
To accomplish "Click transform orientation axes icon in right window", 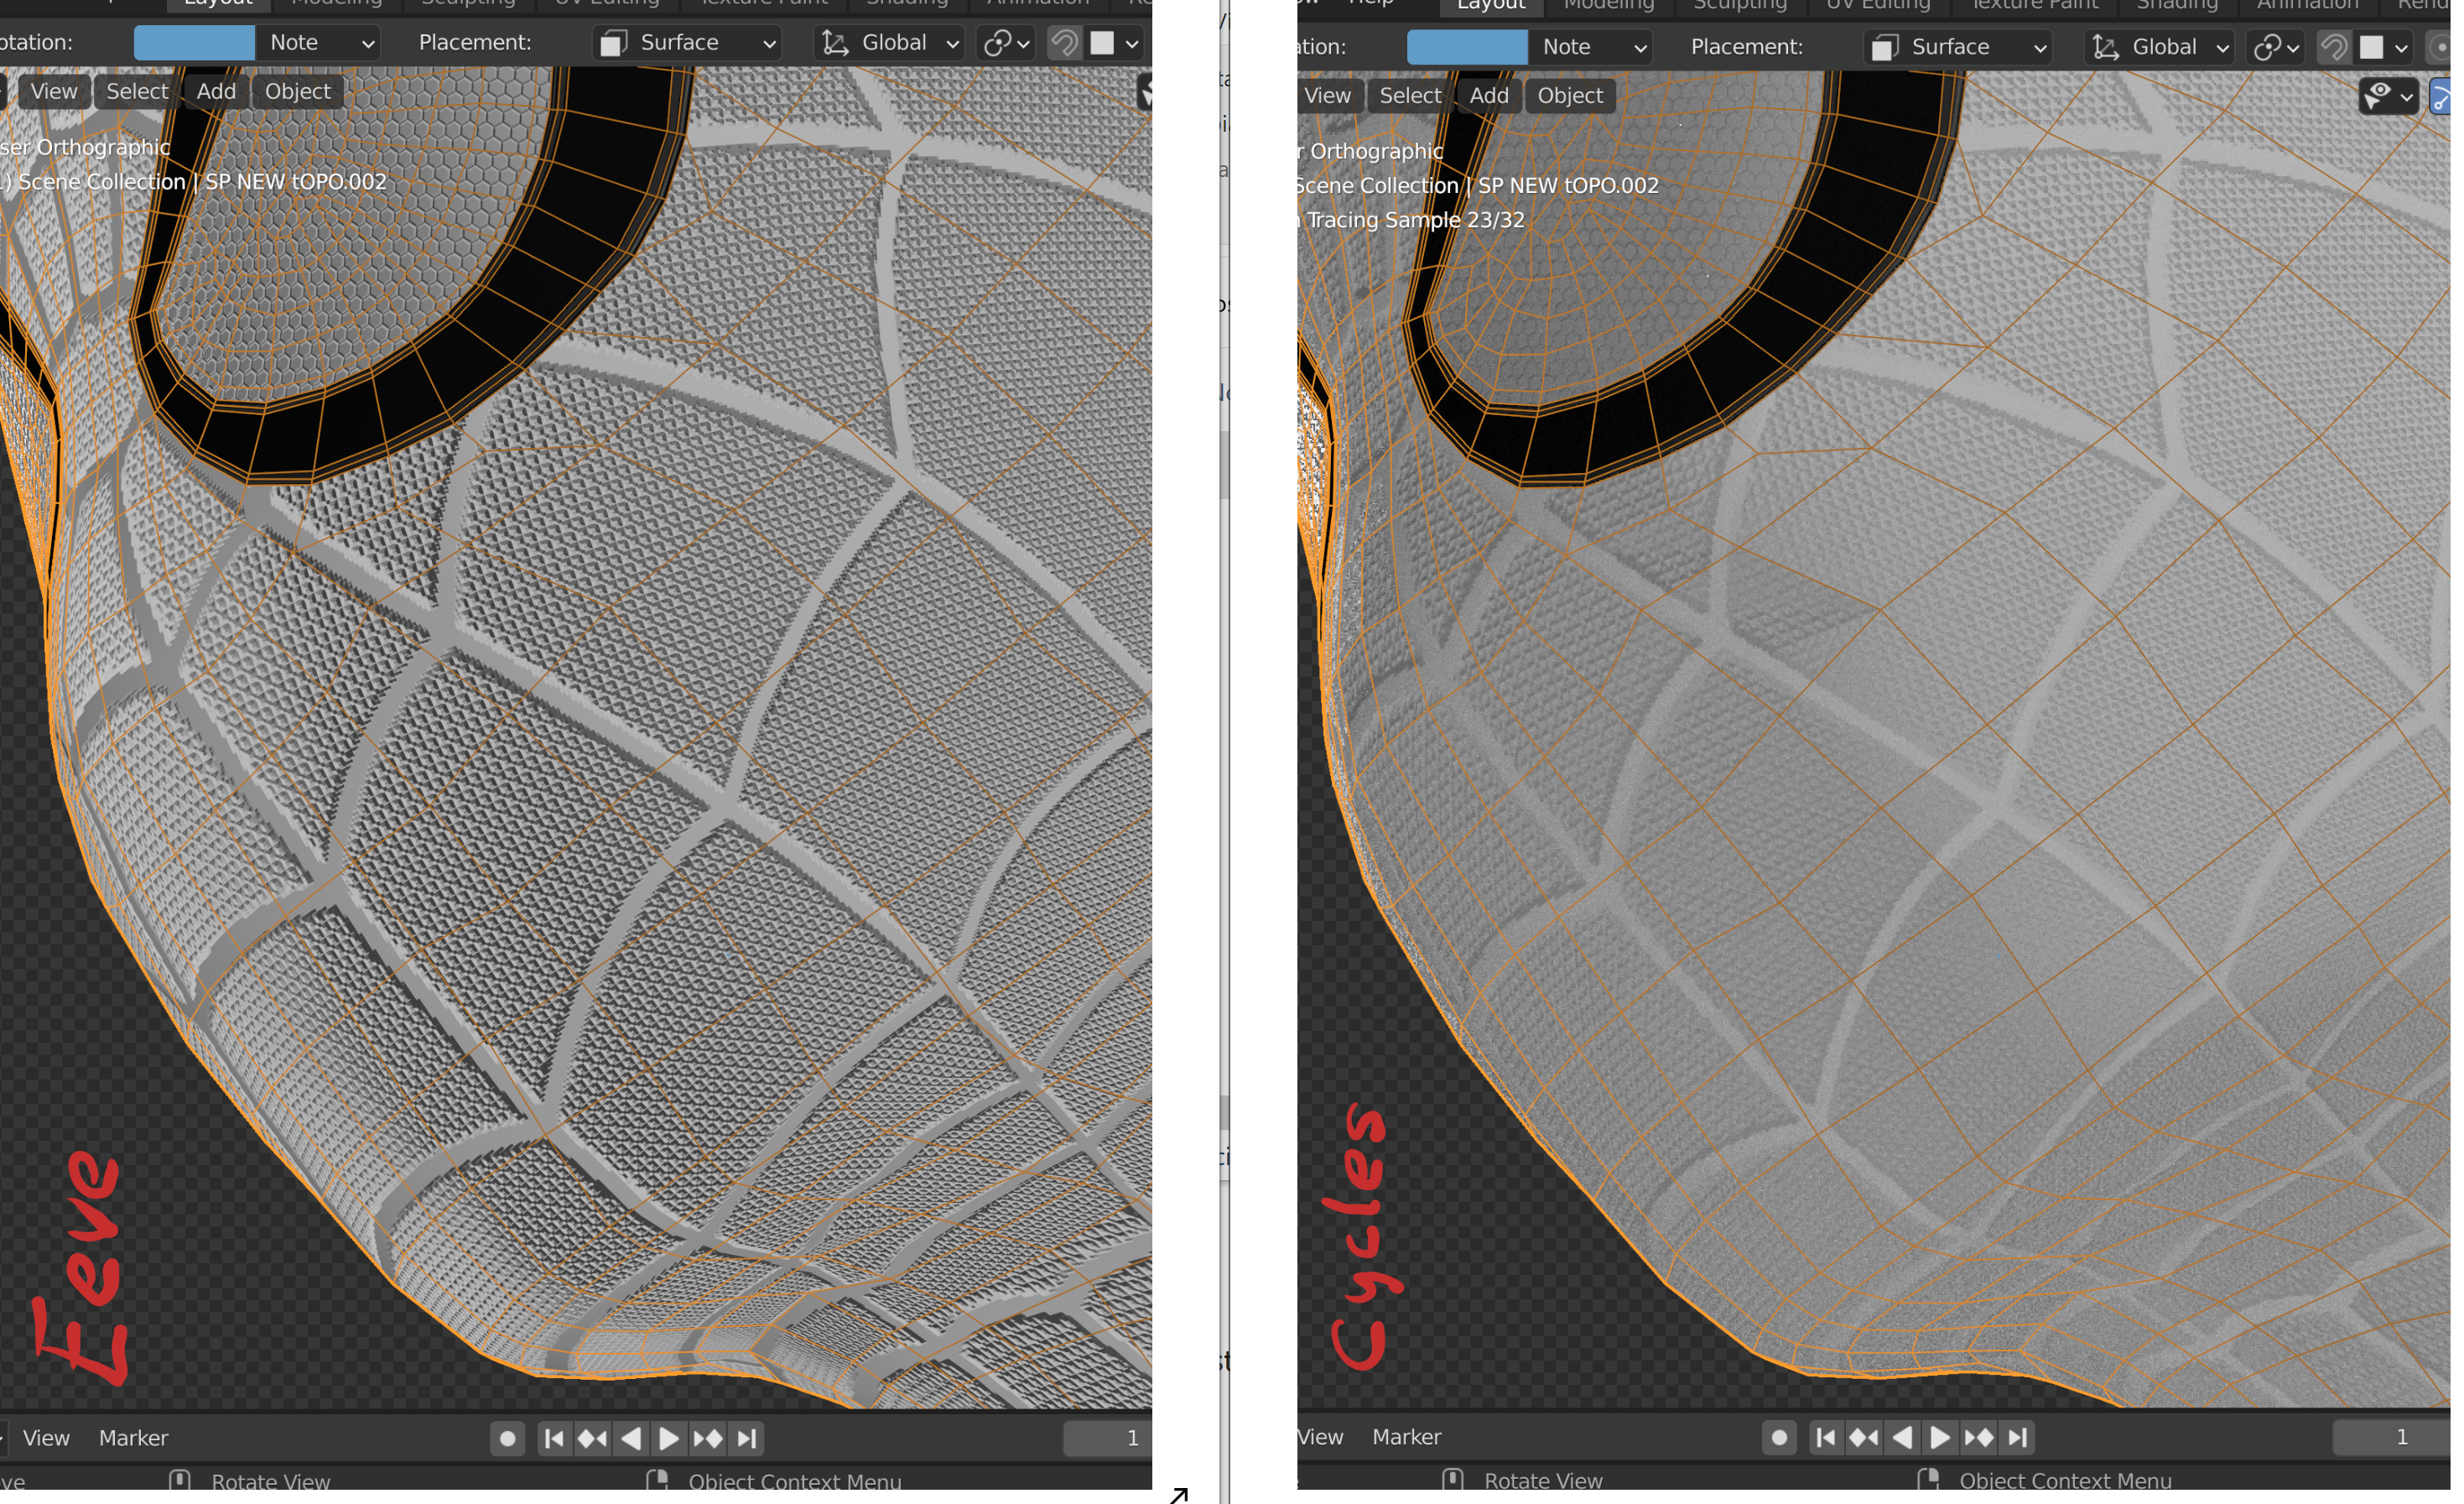I will pos(2106,47).
